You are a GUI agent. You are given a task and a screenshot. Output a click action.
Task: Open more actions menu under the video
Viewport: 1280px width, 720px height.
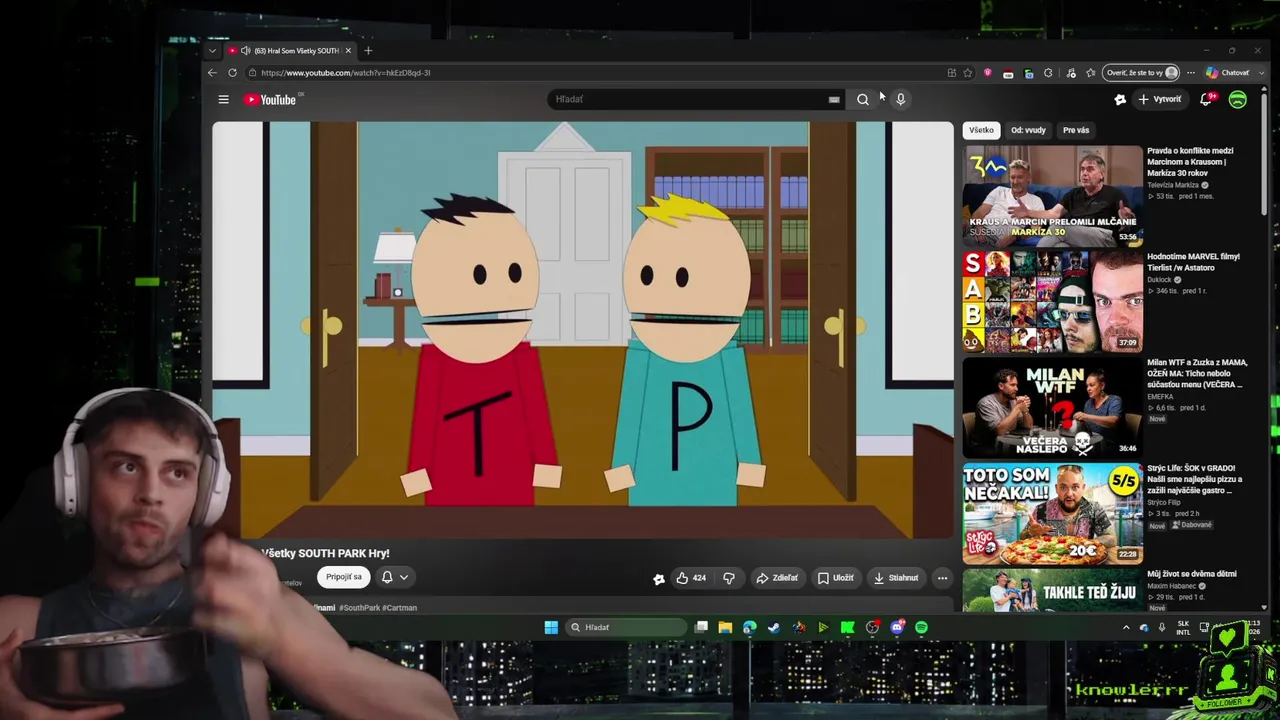[x=942, y=578]
